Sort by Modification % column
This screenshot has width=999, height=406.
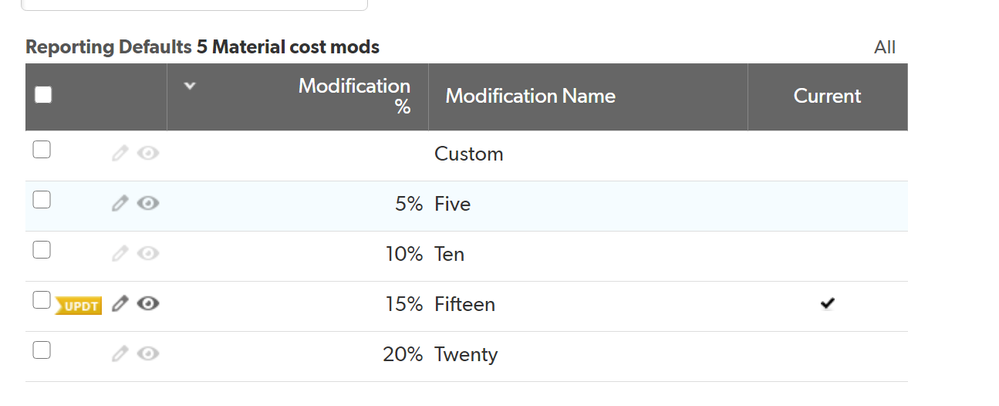point(354,96)
